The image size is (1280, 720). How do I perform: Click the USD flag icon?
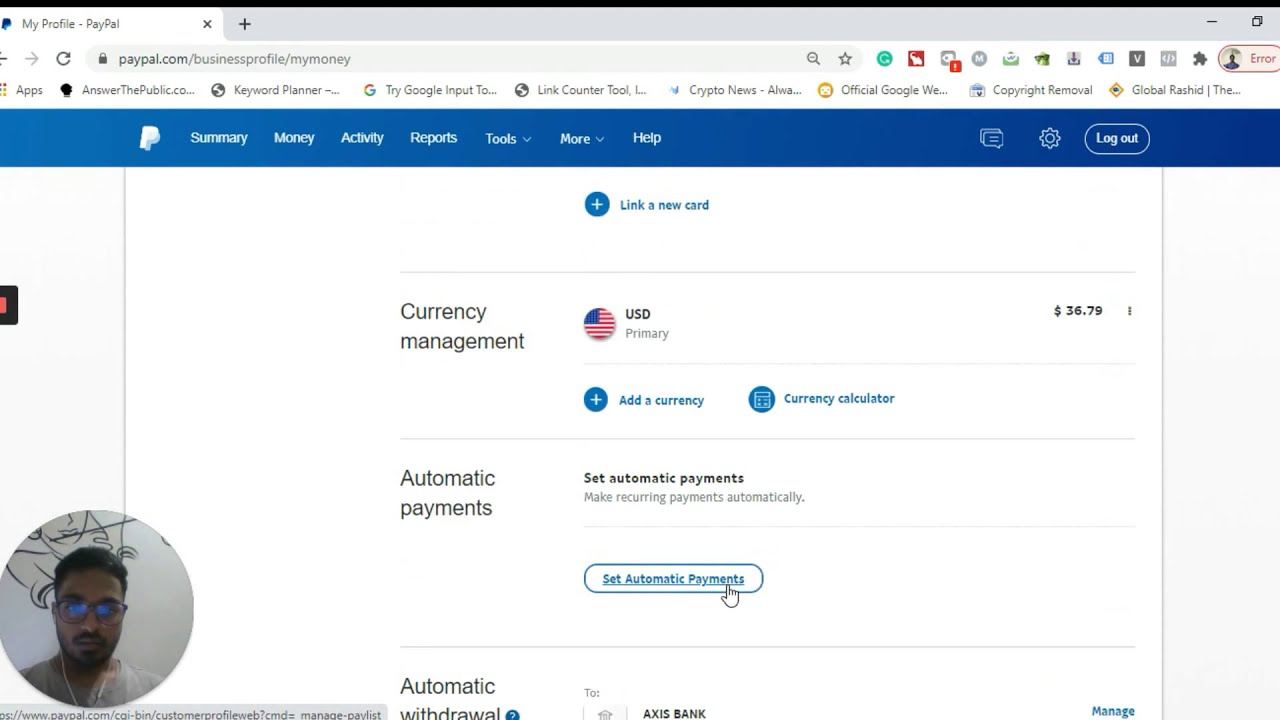click(x=600, y=323)
